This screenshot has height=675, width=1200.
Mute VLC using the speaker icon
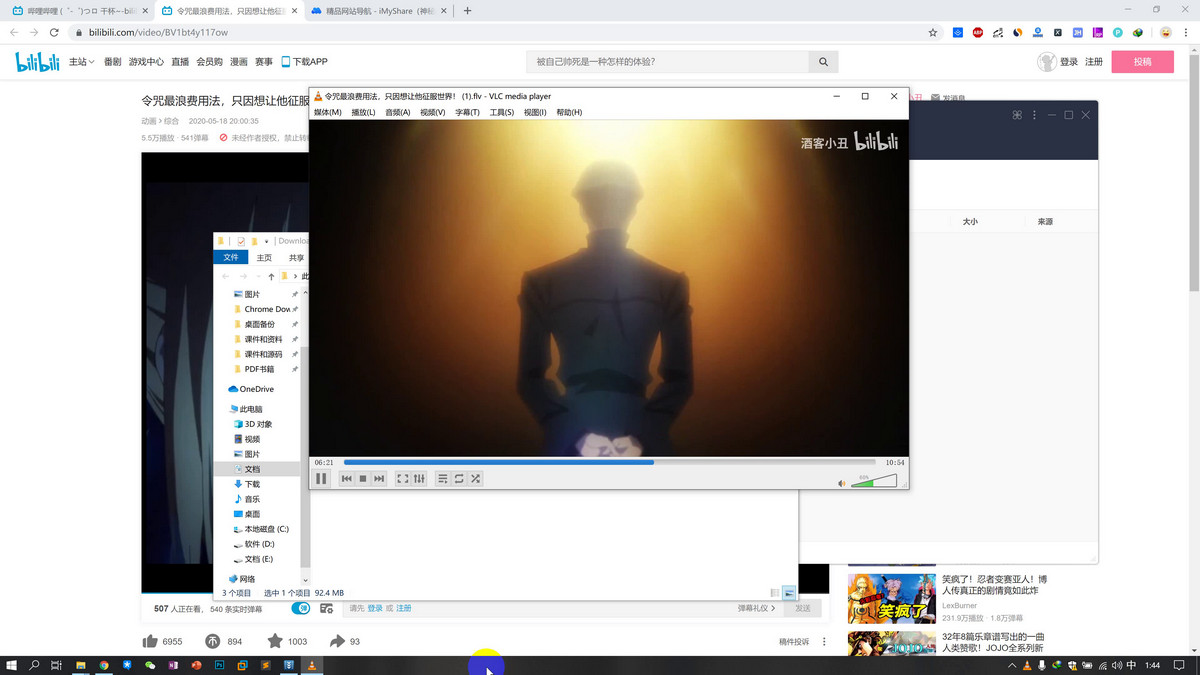[x=841, y=484]
